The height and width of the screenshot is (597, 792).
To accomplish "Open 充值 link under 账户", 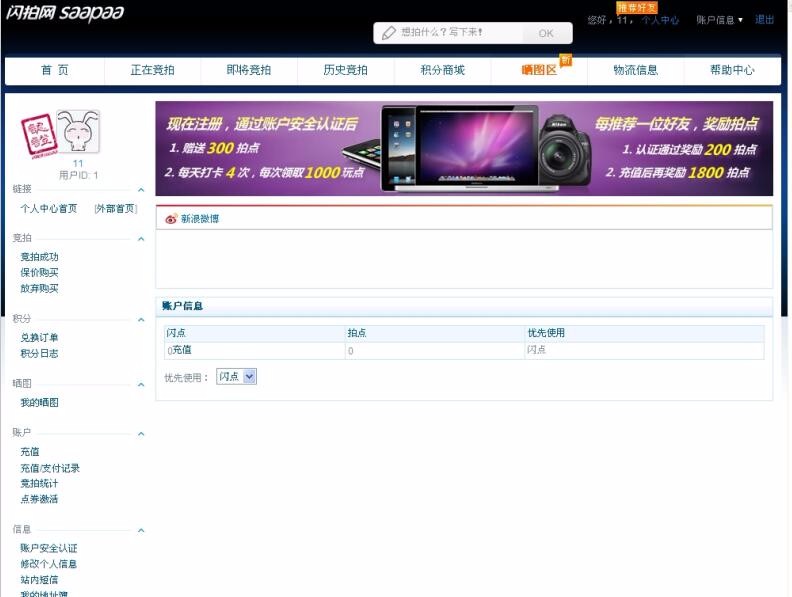I will [x=30, y=452].
